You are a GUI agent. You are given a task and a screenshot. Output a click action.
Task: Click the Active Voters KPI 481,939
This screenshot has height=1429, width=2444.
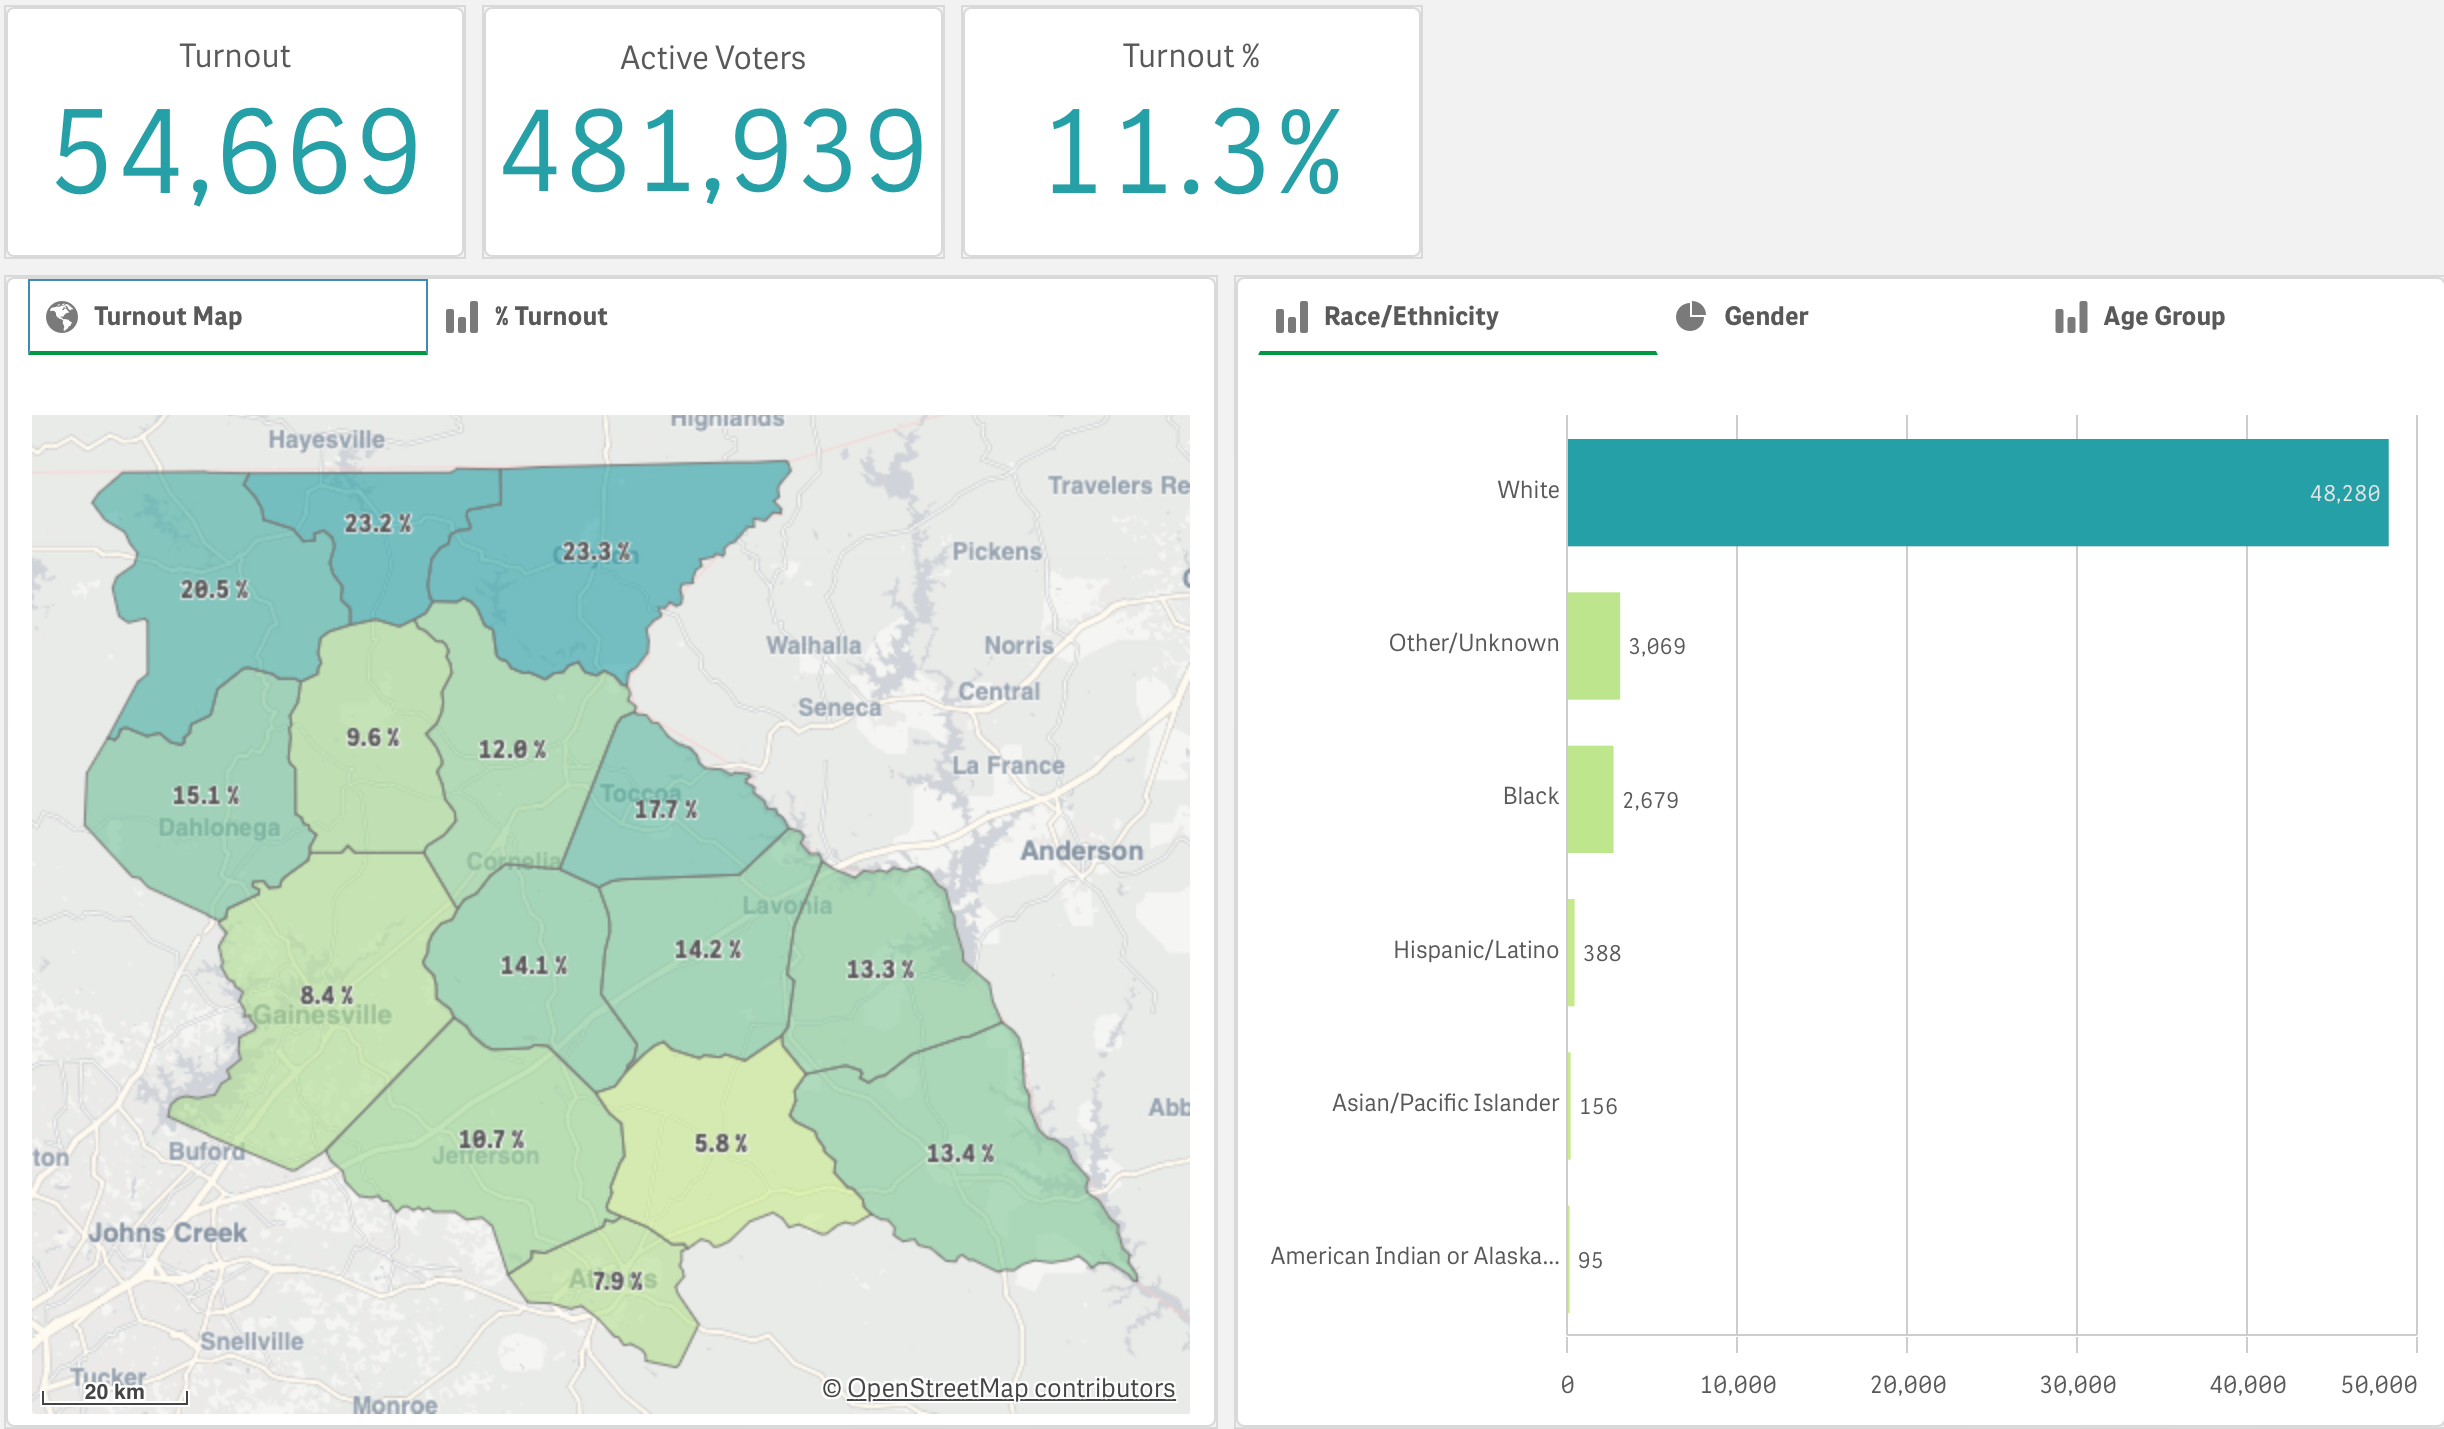tap(713, 152)
